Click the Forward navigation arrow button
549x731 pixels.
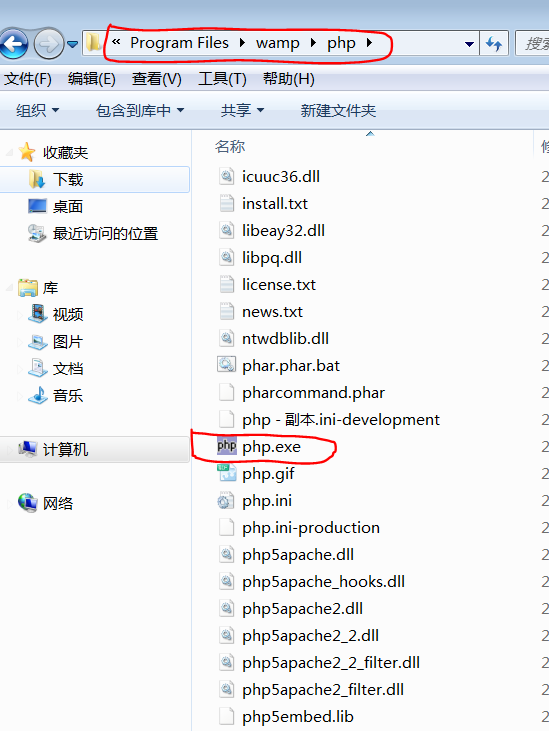click(49, 44)
